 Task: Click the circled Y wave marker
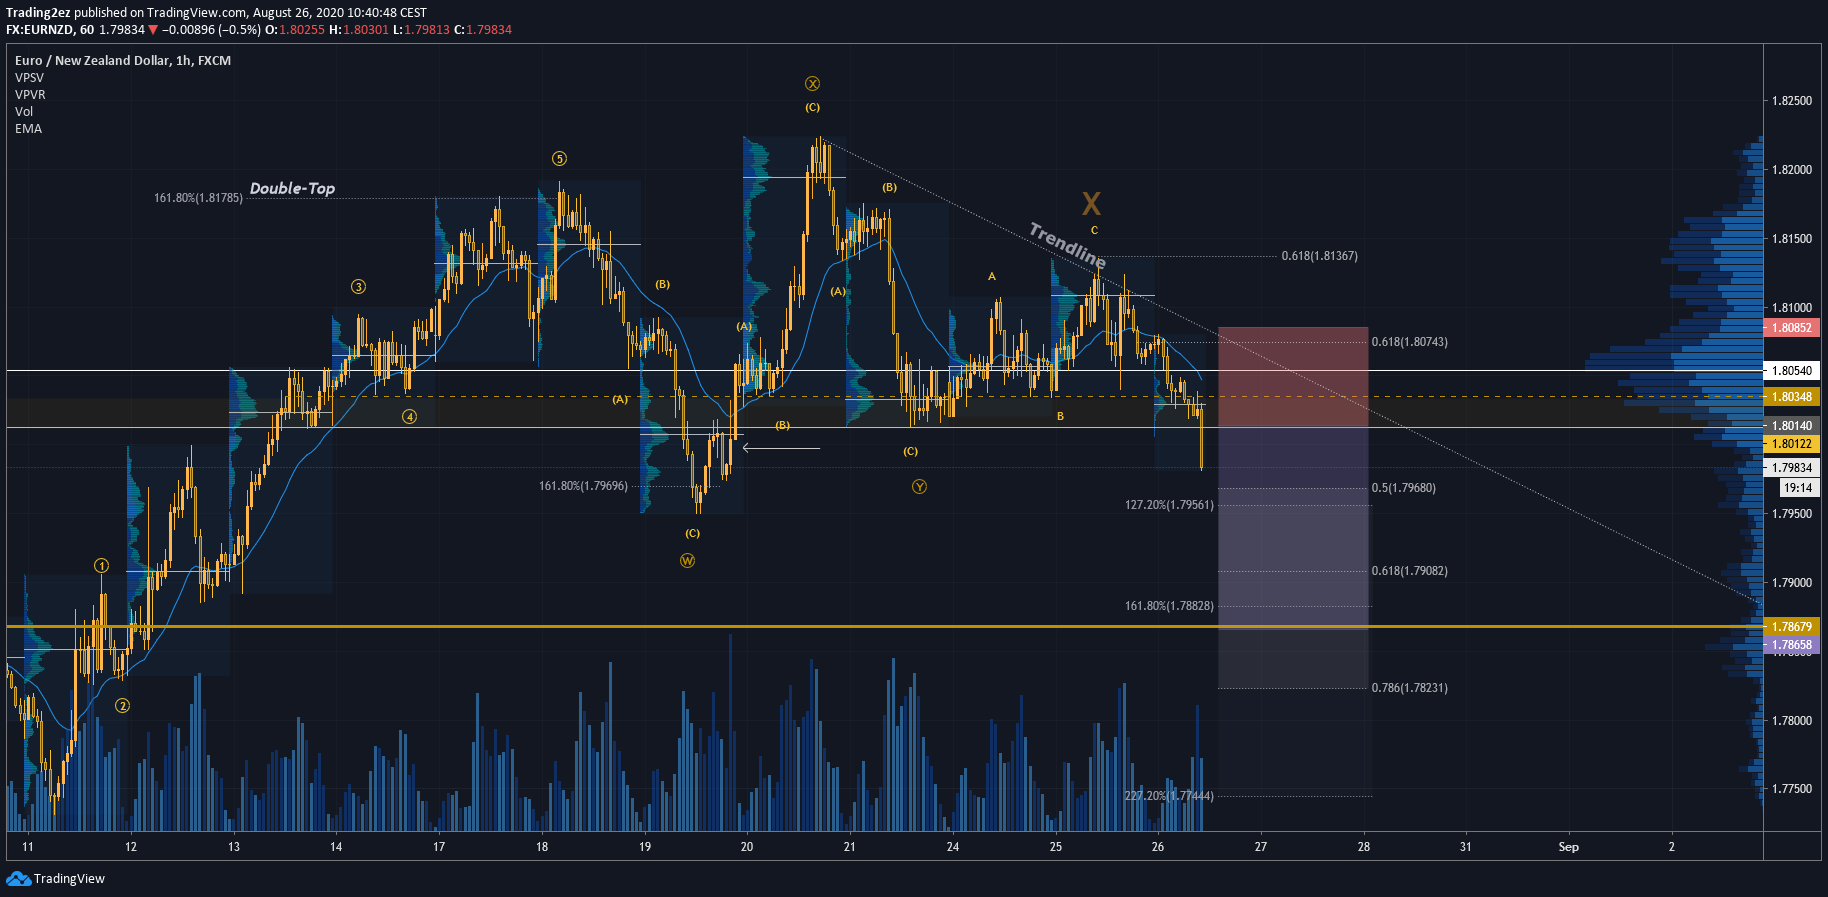click(919, 487)
